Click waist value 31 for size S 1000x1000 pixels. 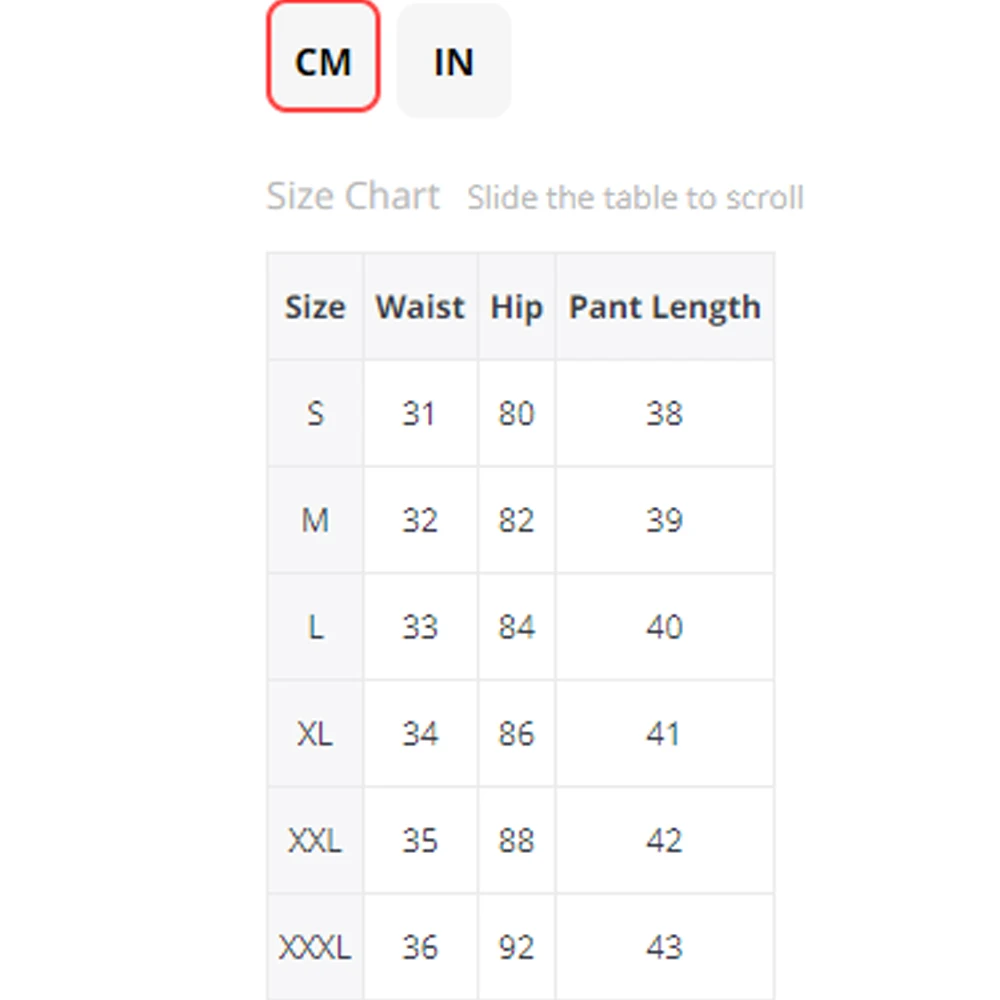click(420, 413)
